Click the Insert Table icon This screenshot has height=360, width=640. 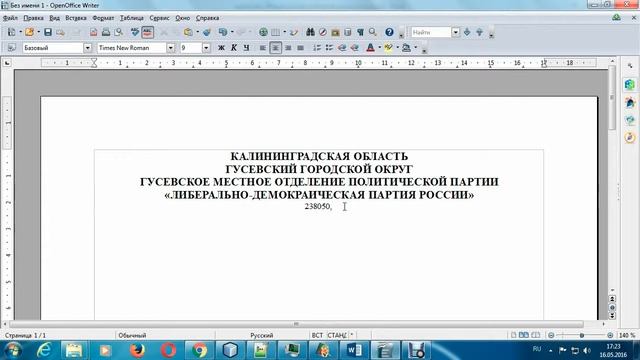(276, 32)
